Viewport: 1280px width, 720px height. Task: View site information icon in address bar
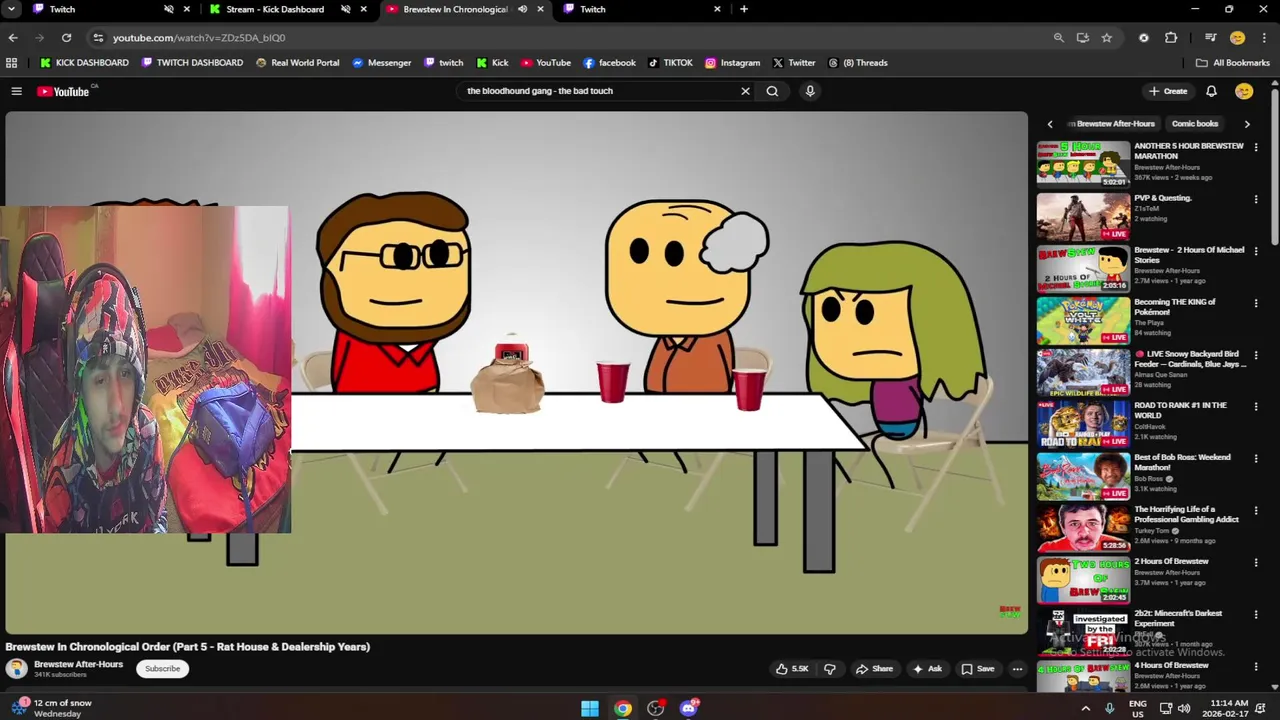[98, 38]
